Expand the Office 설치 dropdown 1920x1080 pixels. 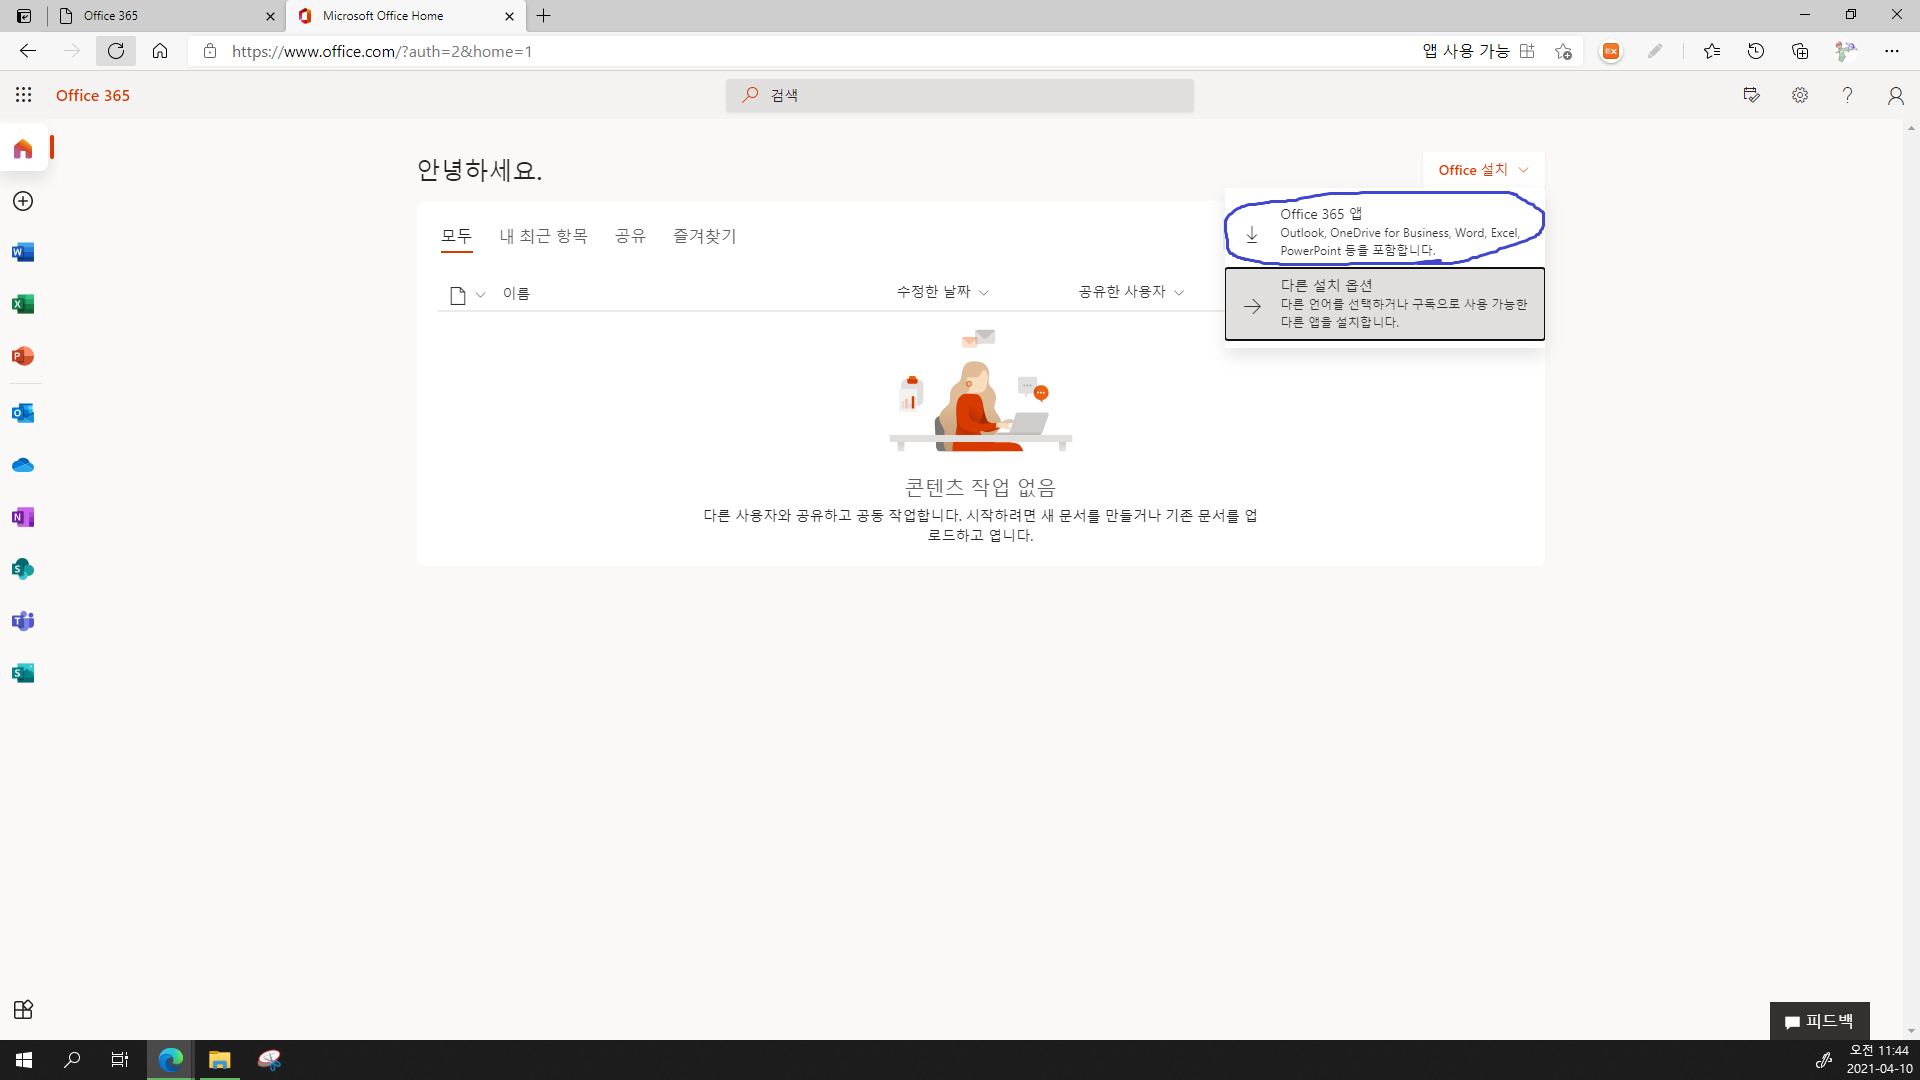point(1483,170)
